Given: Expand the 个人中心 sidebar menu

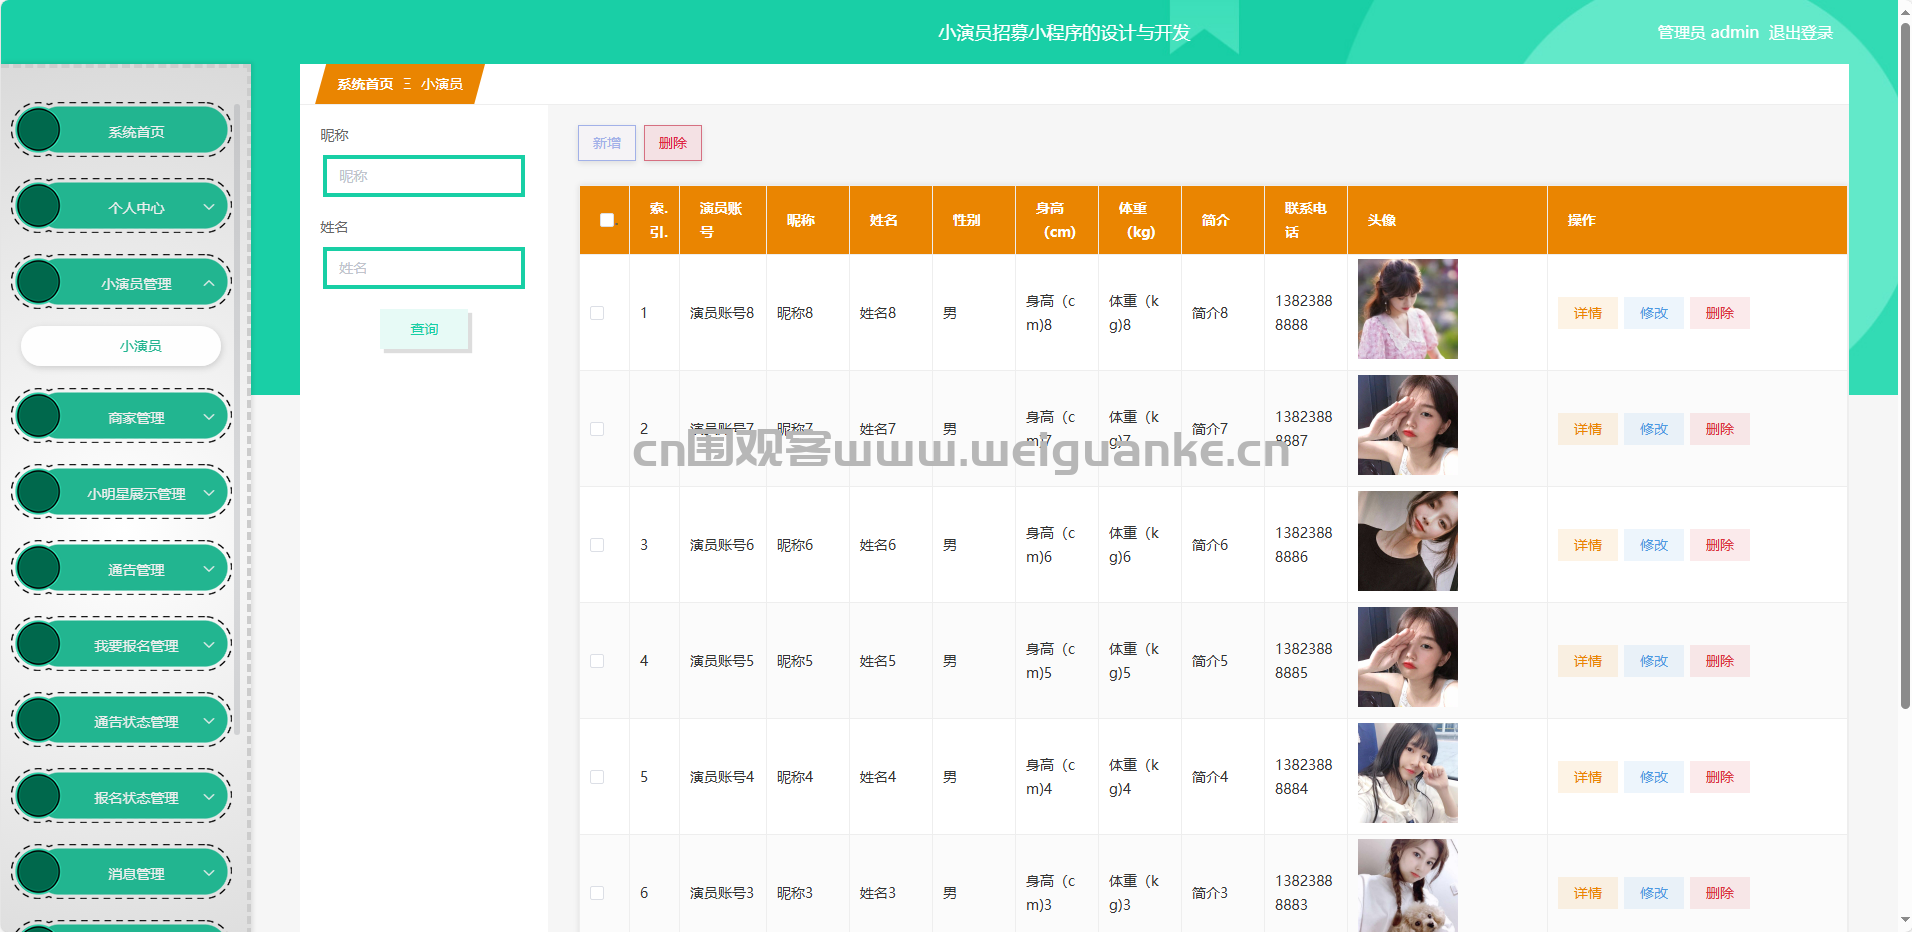Looking at the screenshot, I should (121, 207).
